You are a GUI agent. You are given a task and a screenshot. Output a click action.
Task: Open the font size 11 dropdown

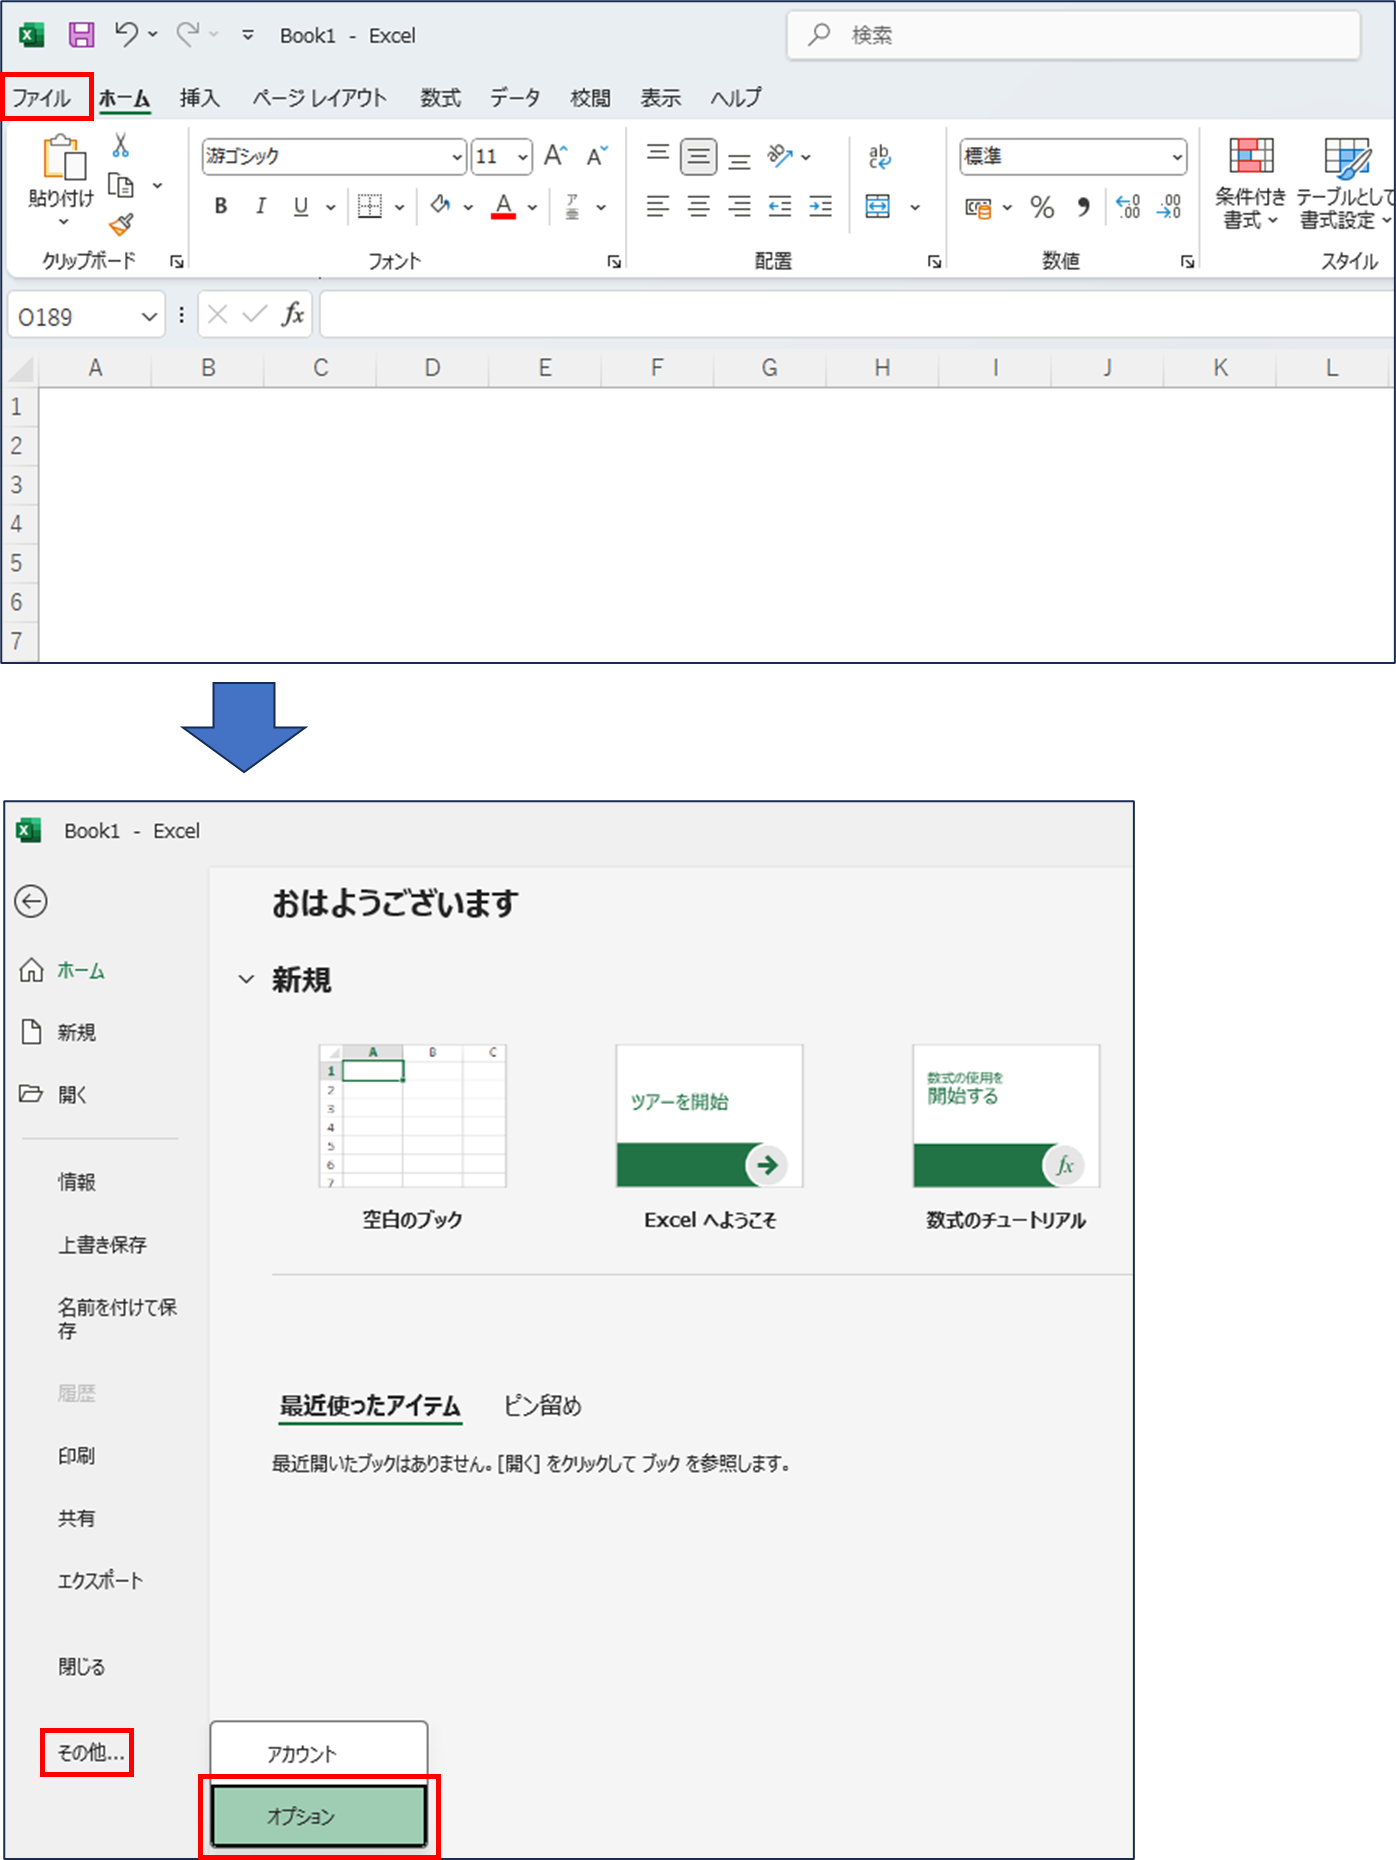click(x=523, y=157)
